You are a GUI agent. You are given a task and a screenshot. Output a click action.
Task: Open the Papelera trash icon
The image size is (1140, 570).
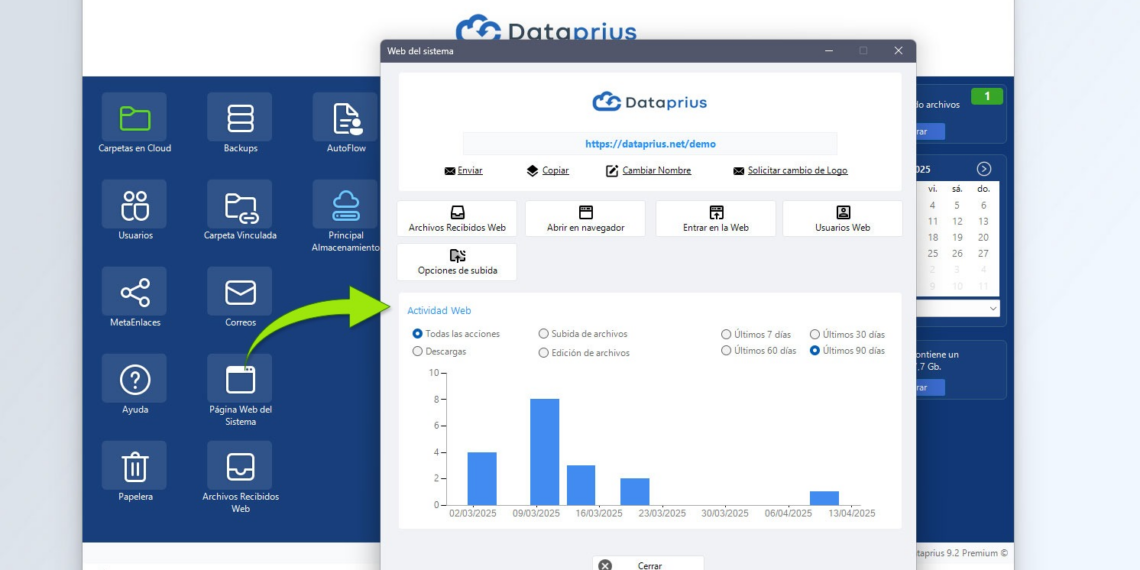(x=135, y=466)
